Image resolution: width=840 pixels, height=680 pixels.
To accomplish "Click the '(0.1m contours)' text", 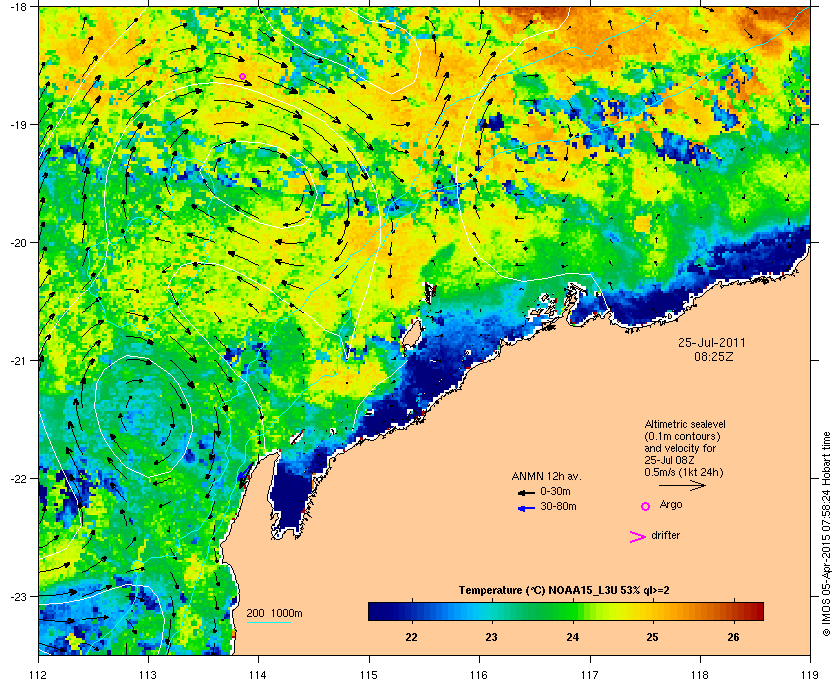I will tap(682, 436).
